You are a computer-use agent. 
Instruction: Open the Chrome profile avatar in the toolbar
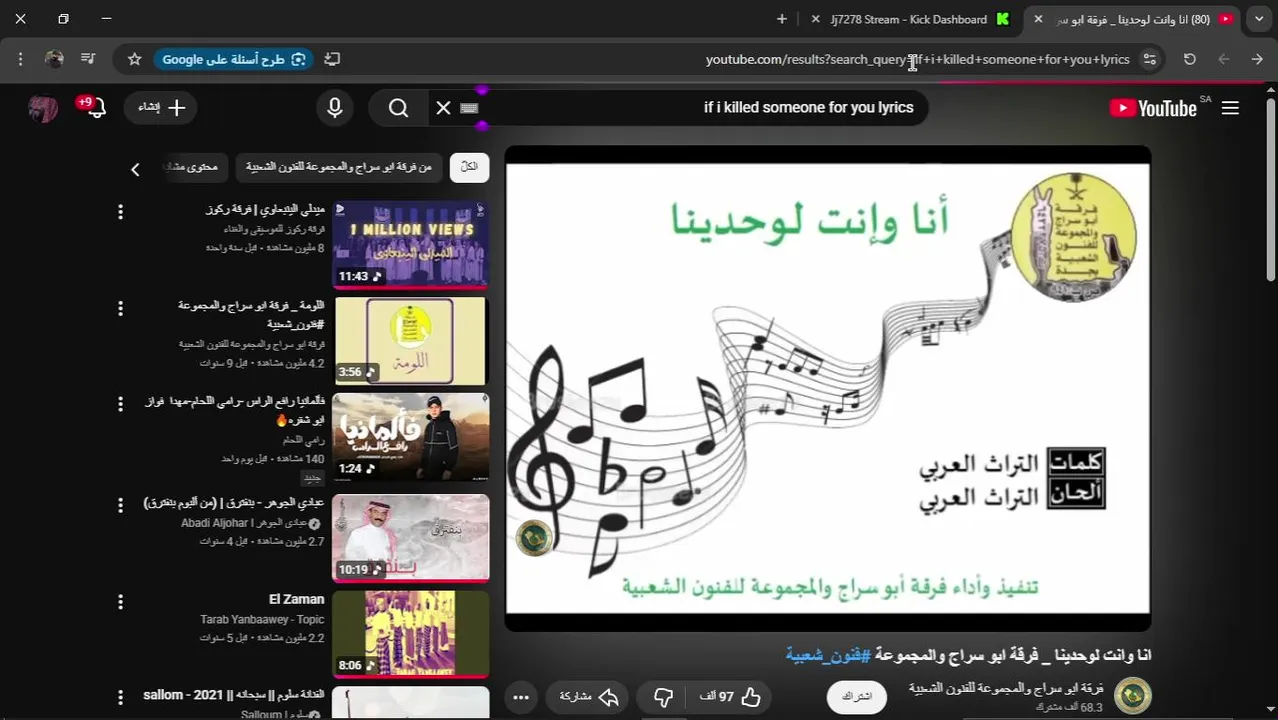pos(55,59)
